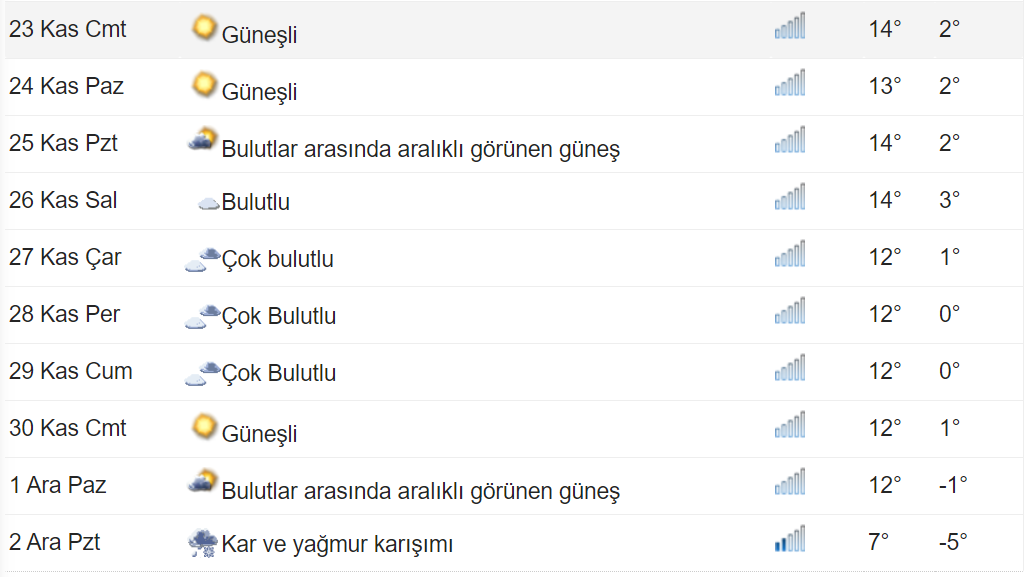
Task: Click the high temperature 7° for 2 Ara
Action: [878, 542]
